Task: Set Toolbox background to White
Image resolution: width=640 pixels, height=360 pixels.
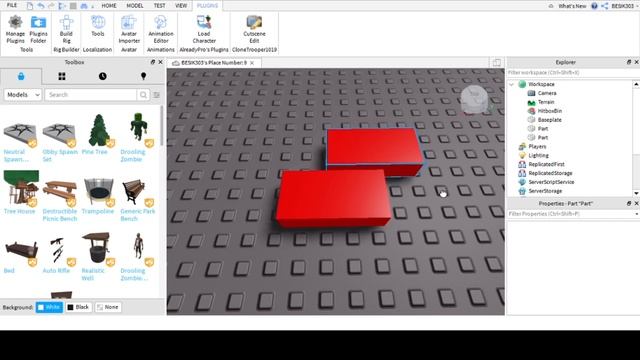Action: click(49, 307)
